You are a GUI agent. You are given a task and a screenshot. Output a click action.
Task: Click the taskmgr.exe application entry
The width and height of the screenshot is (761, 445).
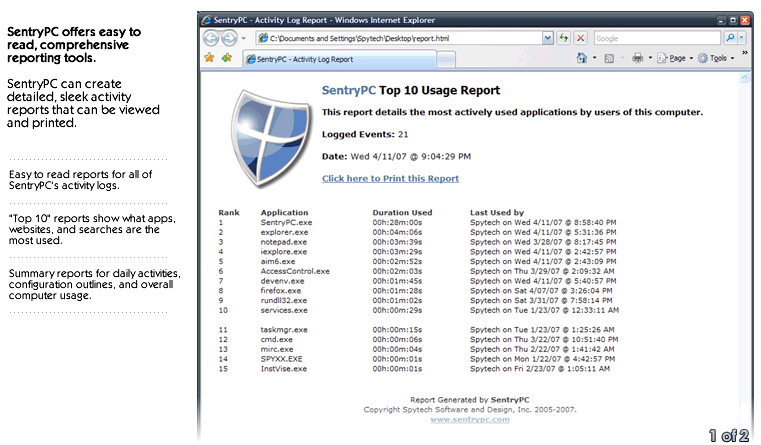pos(284,330)
